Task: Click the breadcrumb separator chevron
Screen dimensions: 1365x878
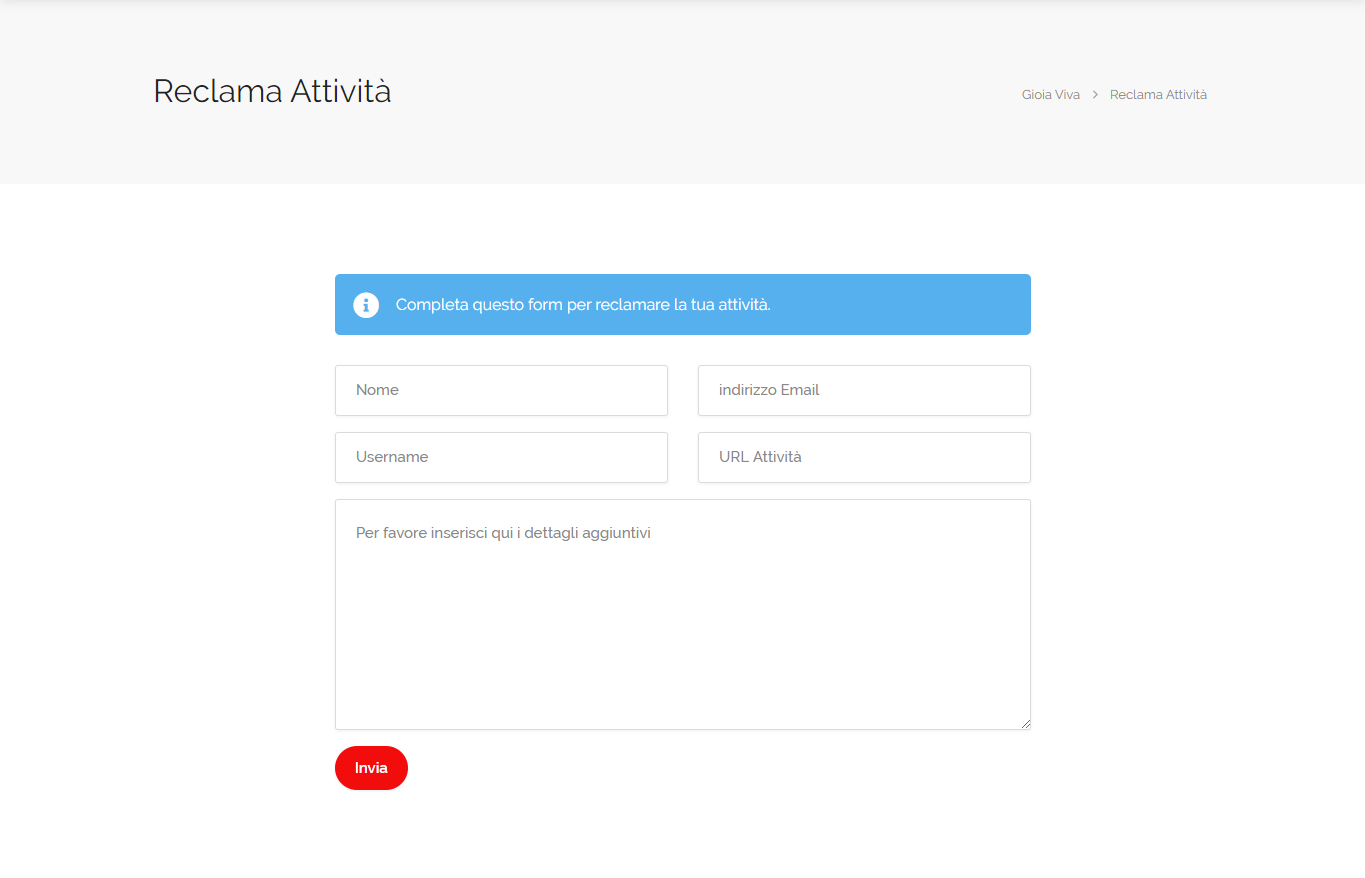Action: tap(1095, 95)
